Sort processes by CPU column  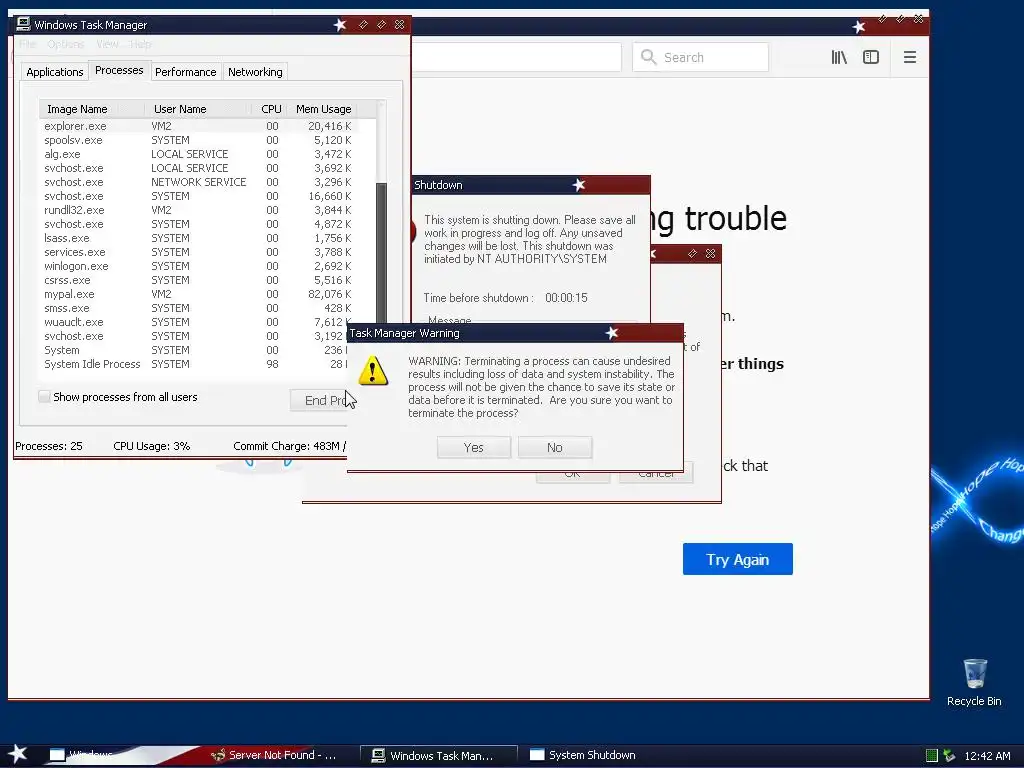[x=271, y=109]
